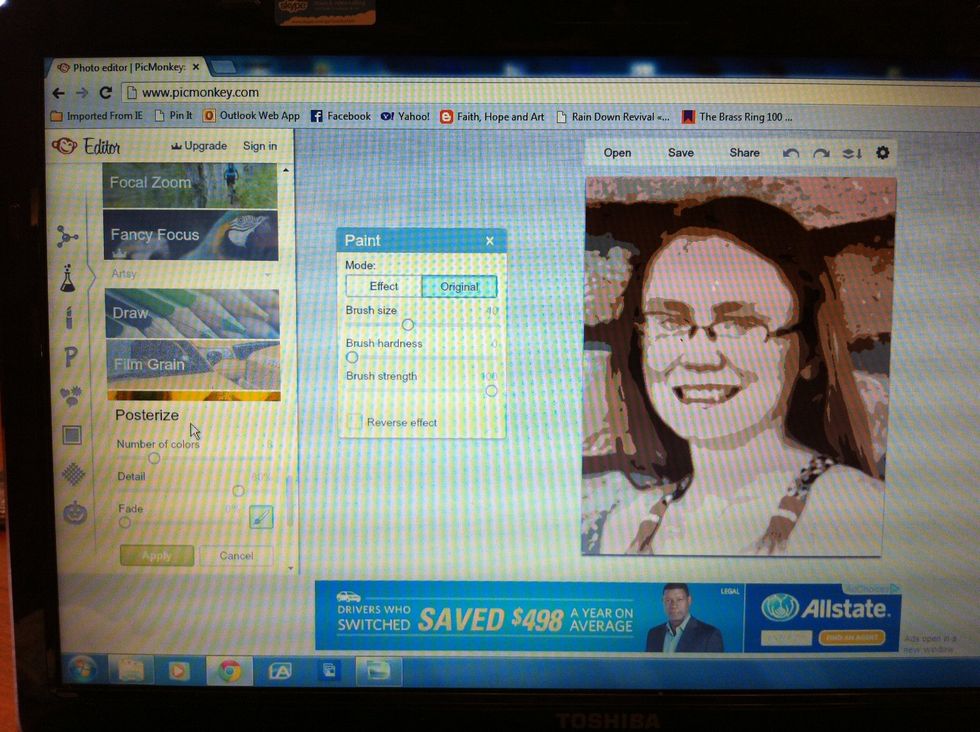Open Pin It bookmark
The width and height of the screenshot is (980, 732).
coord(173,116)
